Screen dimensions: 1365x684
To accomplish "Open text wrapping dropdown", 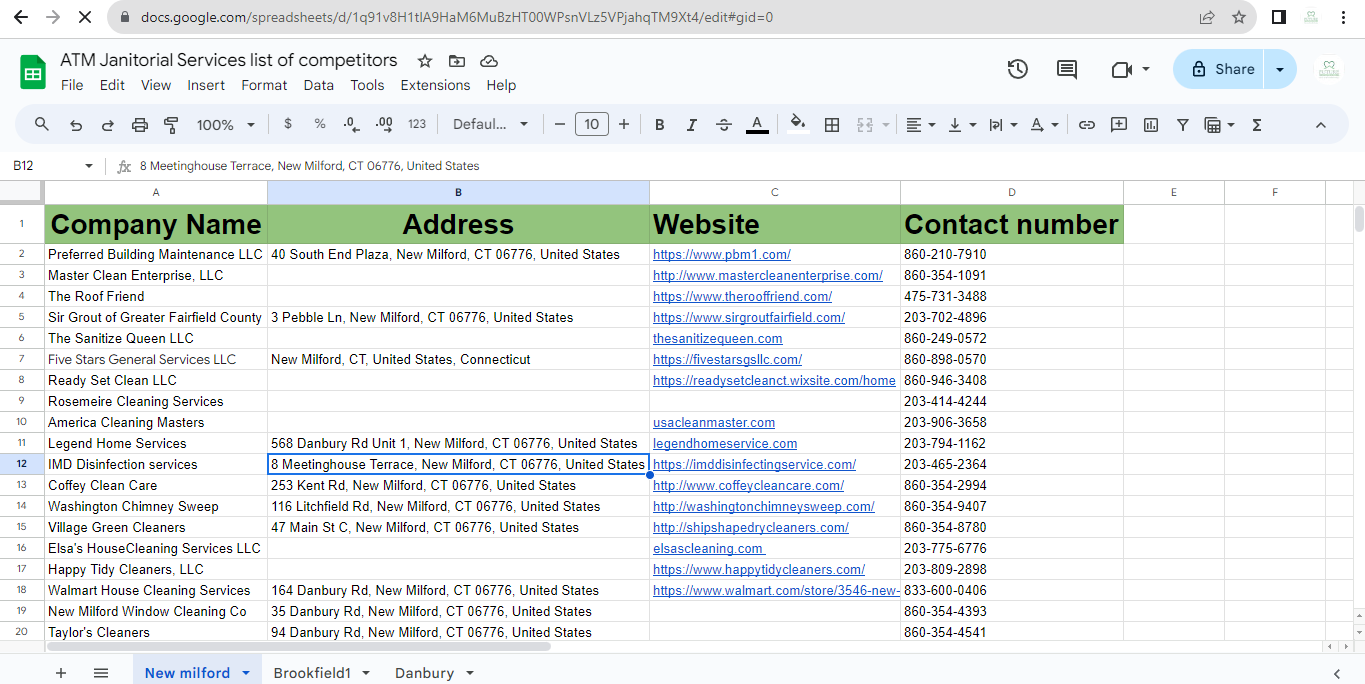I will click(1002, 125).
